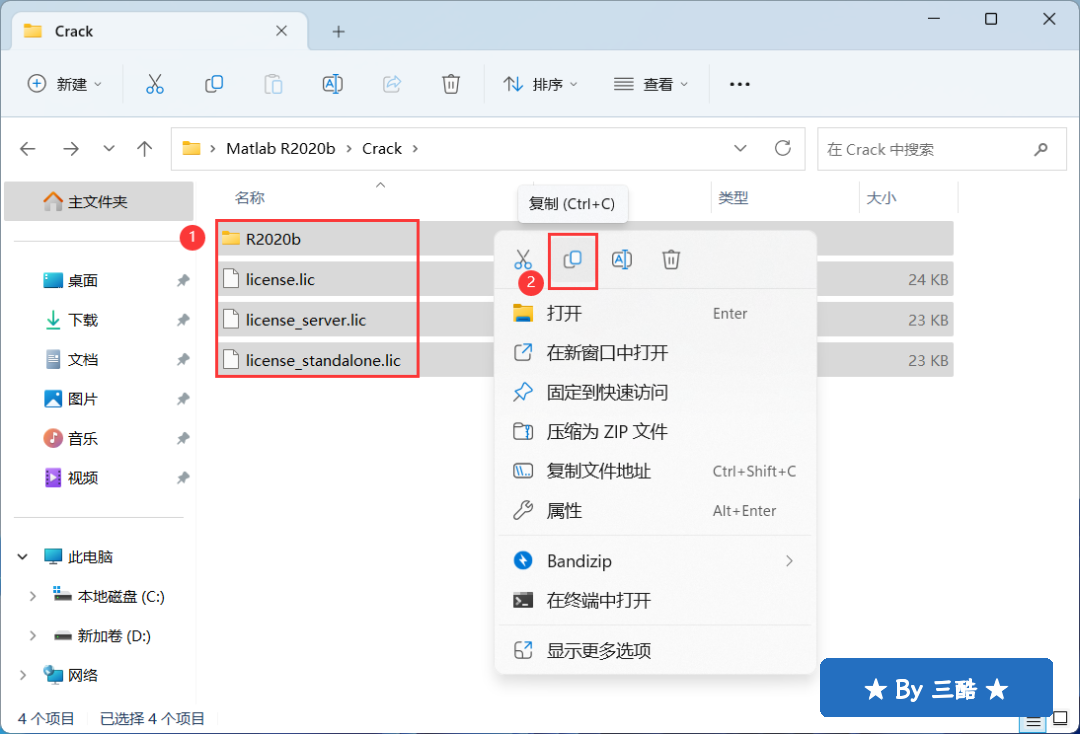This screenshot has height=734, width=1080.
Task: Expand the 新加卷 (D:) tree node
Action: [32, 636]
